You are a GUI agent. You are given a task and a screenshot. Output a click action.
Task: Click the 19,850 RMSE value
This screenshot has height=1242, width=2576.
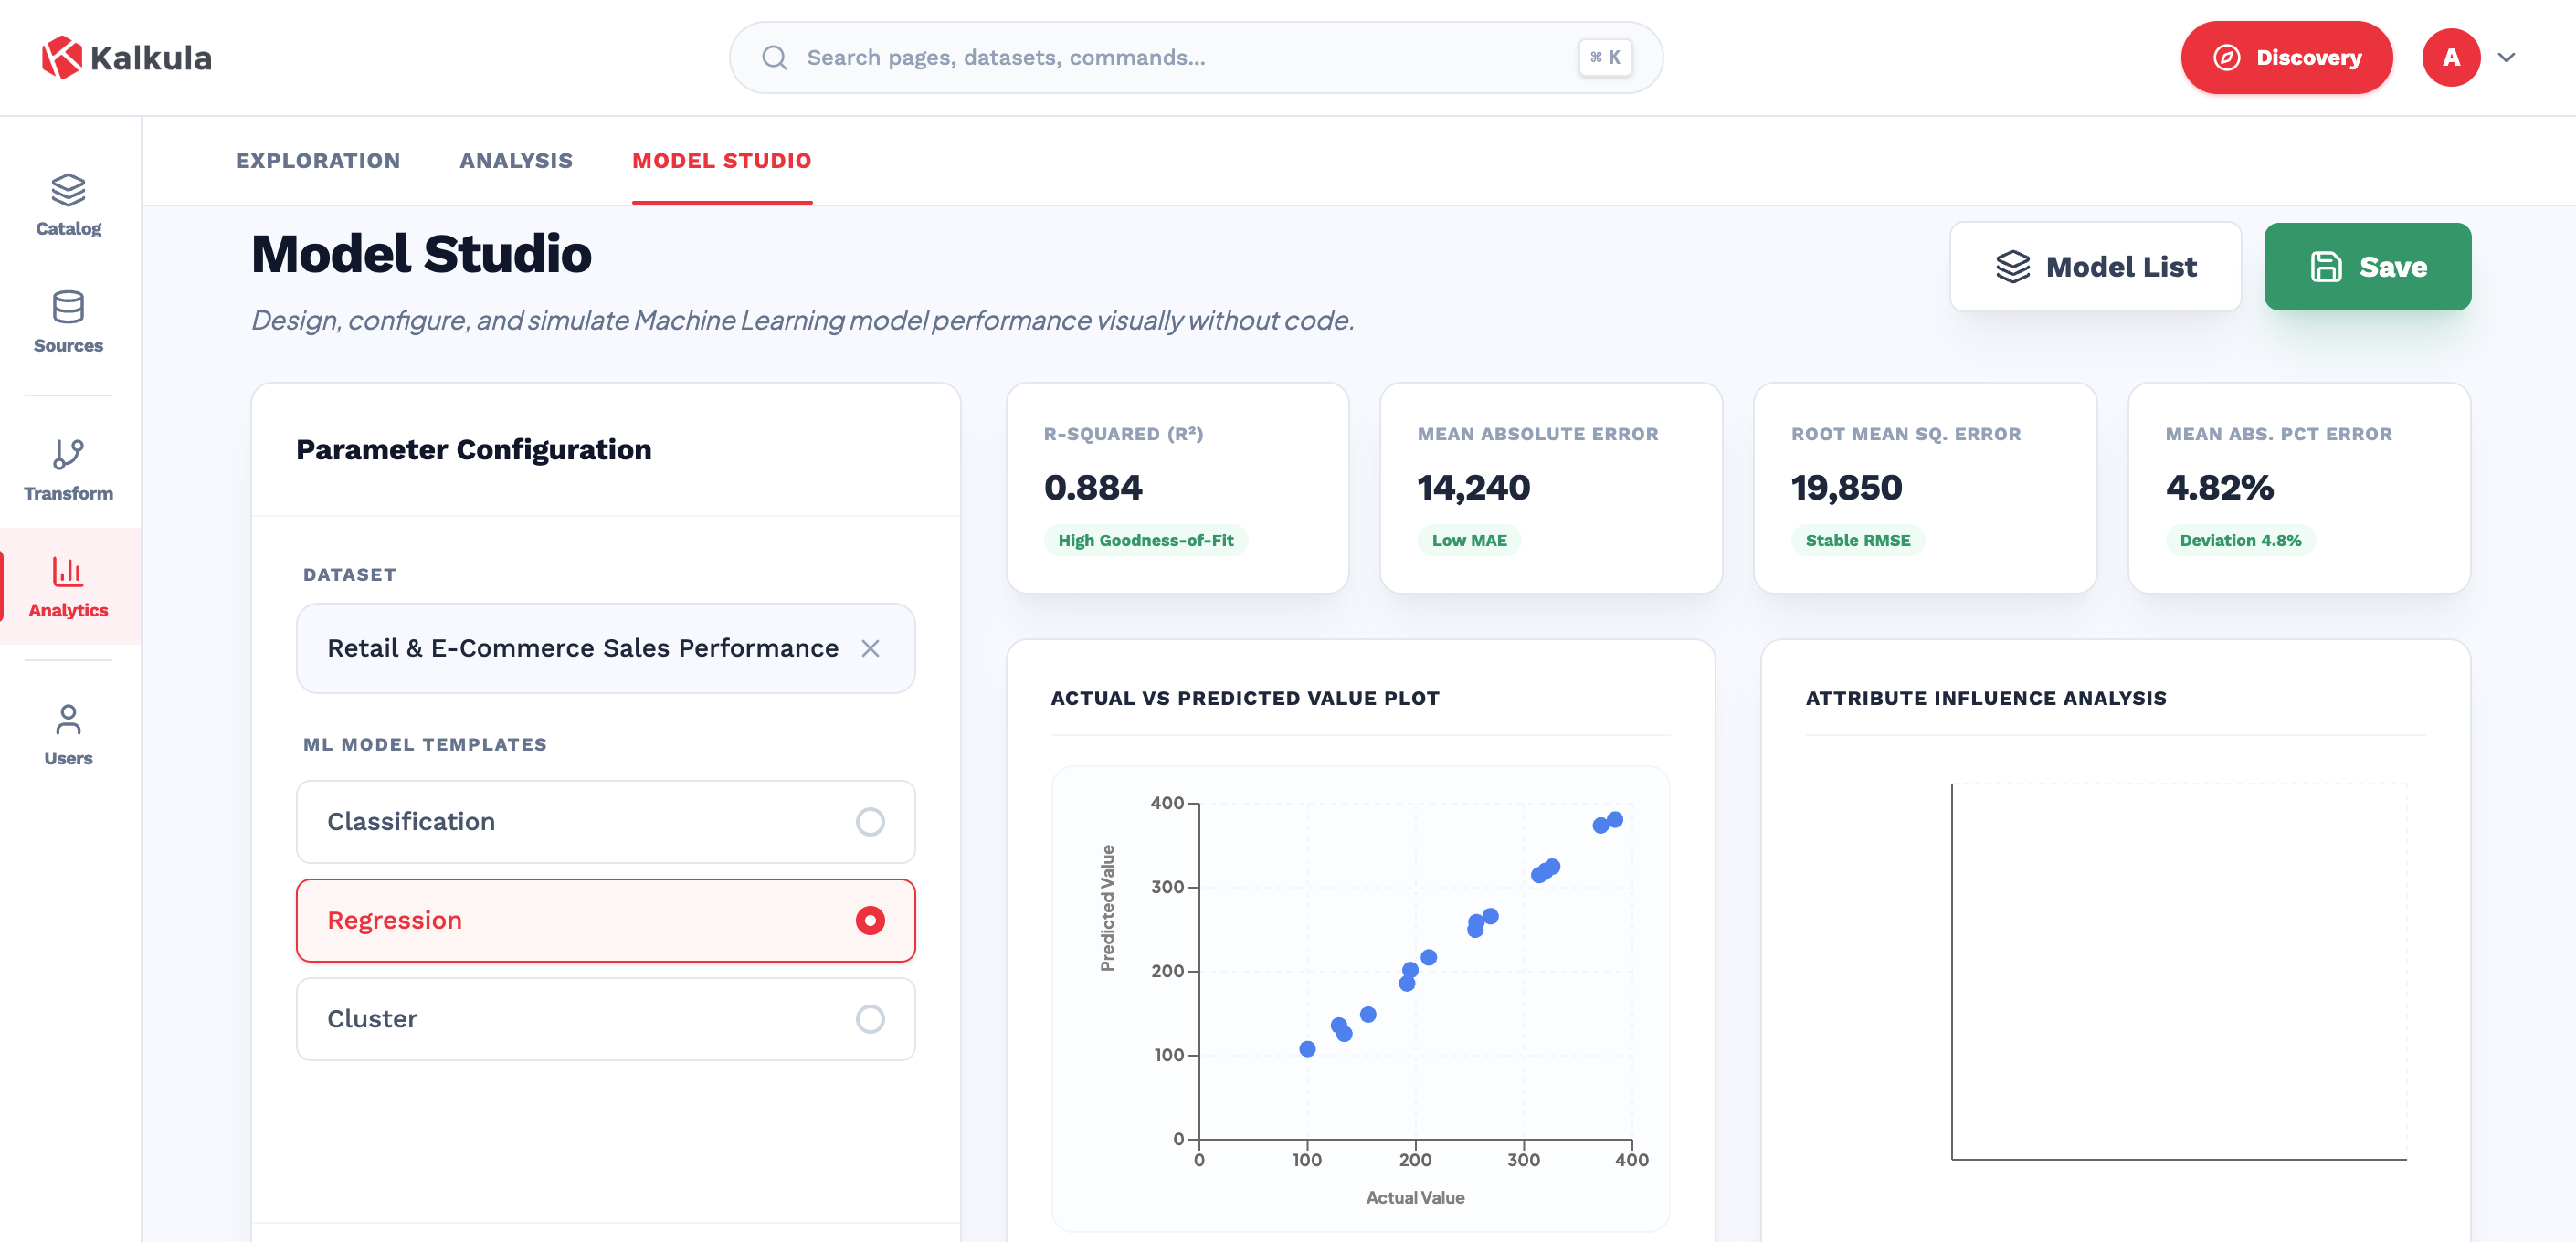pos(1846,487)
